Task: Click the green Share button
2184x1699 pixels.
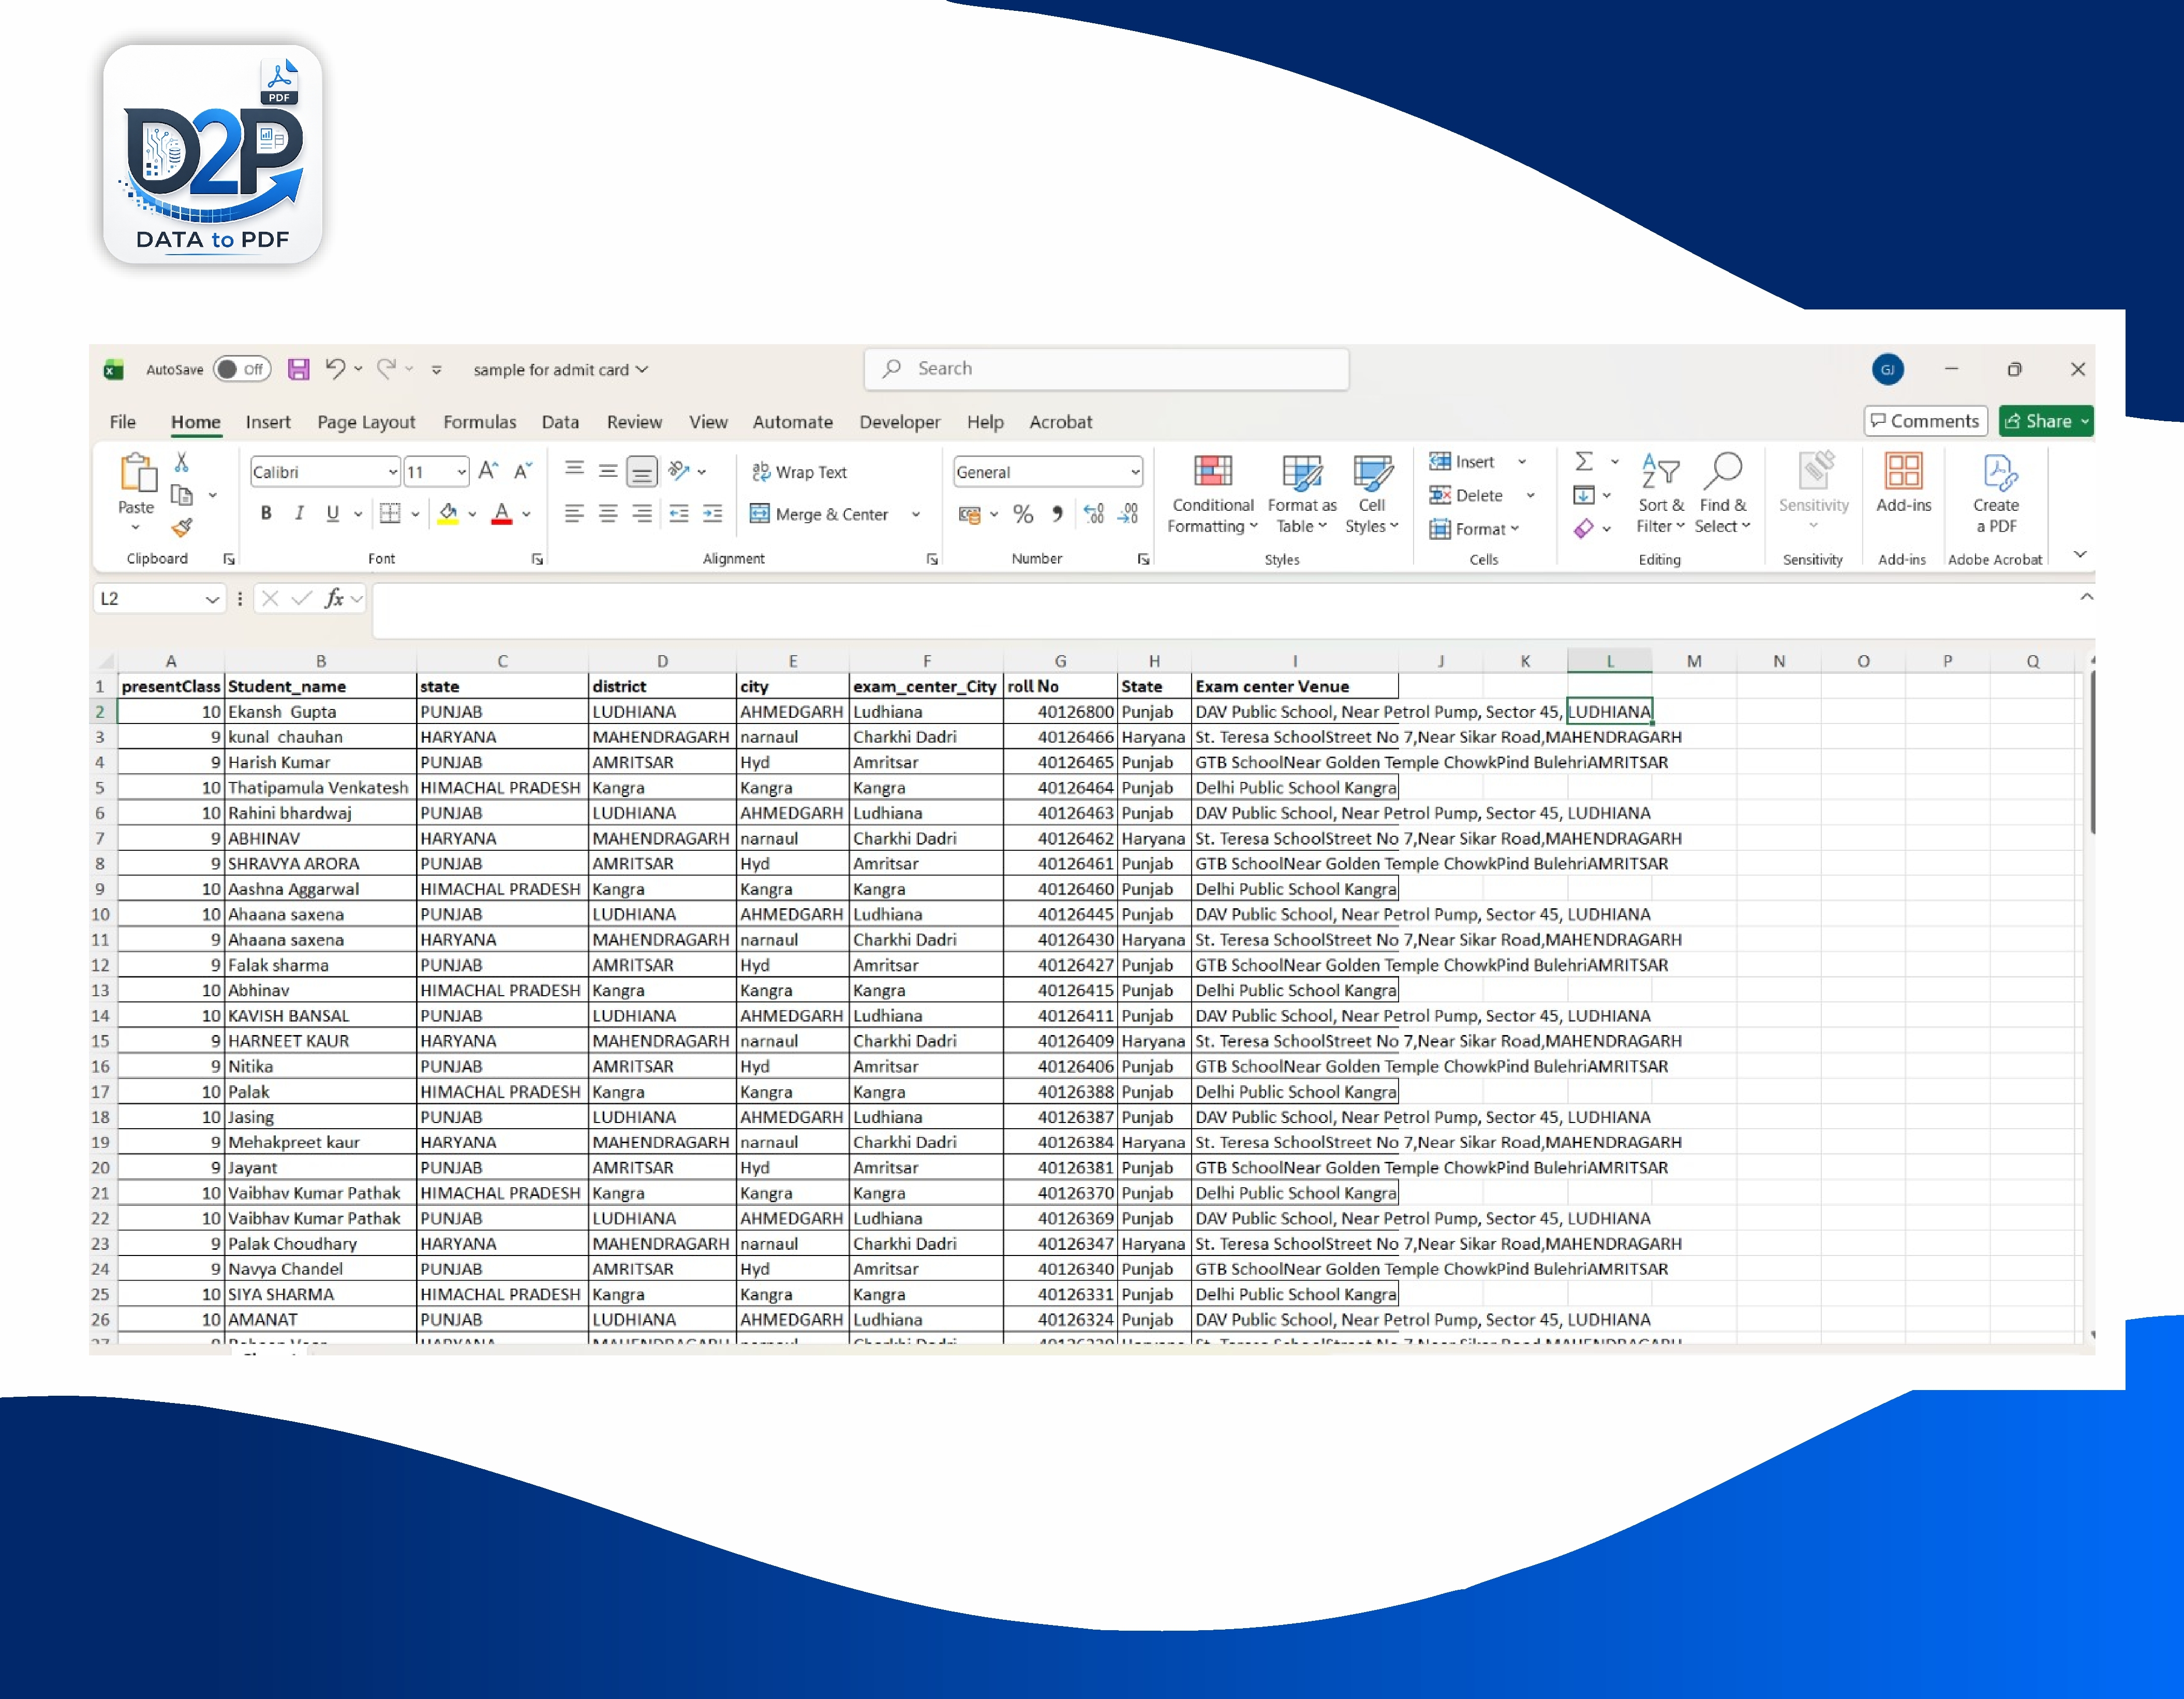Action: coord(2045,421)
